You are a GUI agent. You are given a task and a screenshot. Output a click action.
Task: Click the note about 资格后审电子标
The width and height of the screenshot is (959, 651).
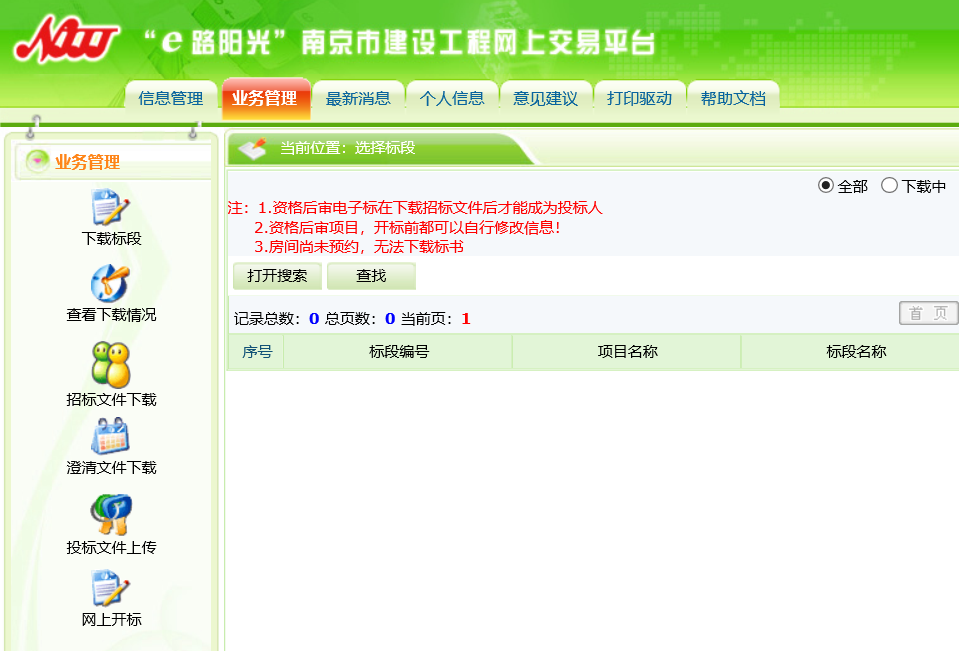click(429, 208)
